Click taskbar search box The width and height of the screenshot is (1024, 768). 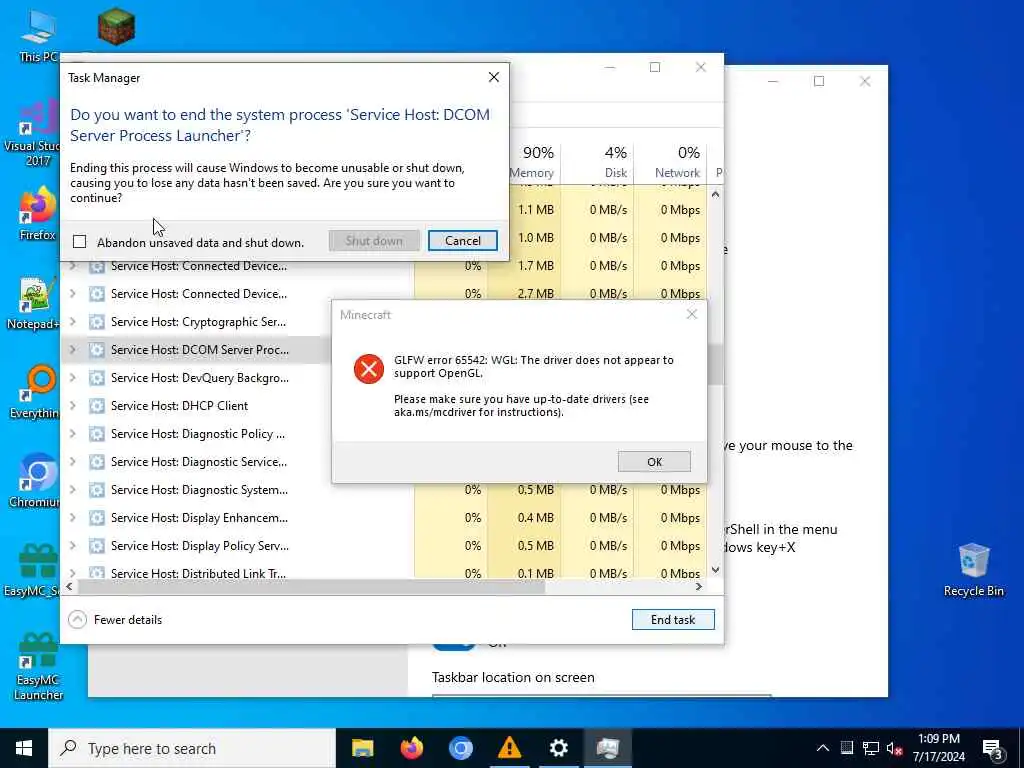pyautogui.click(x=192, y=748)
